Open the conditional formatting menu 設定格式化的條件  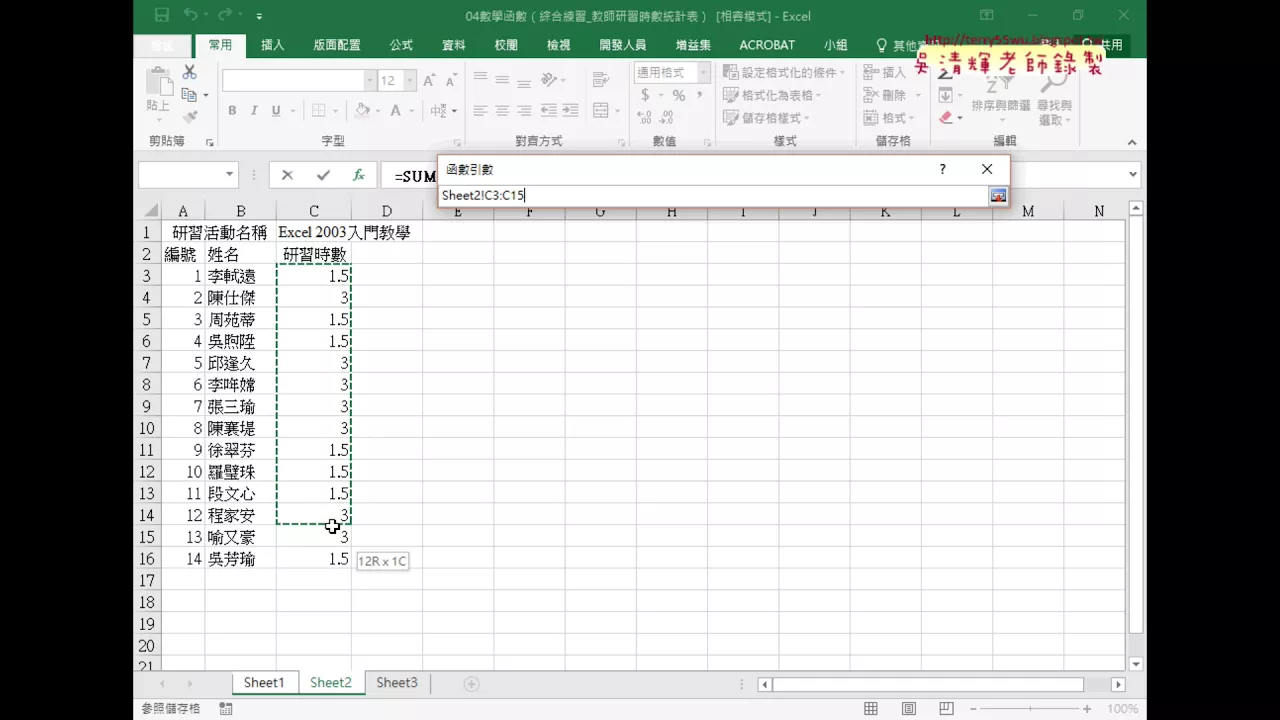784,72
